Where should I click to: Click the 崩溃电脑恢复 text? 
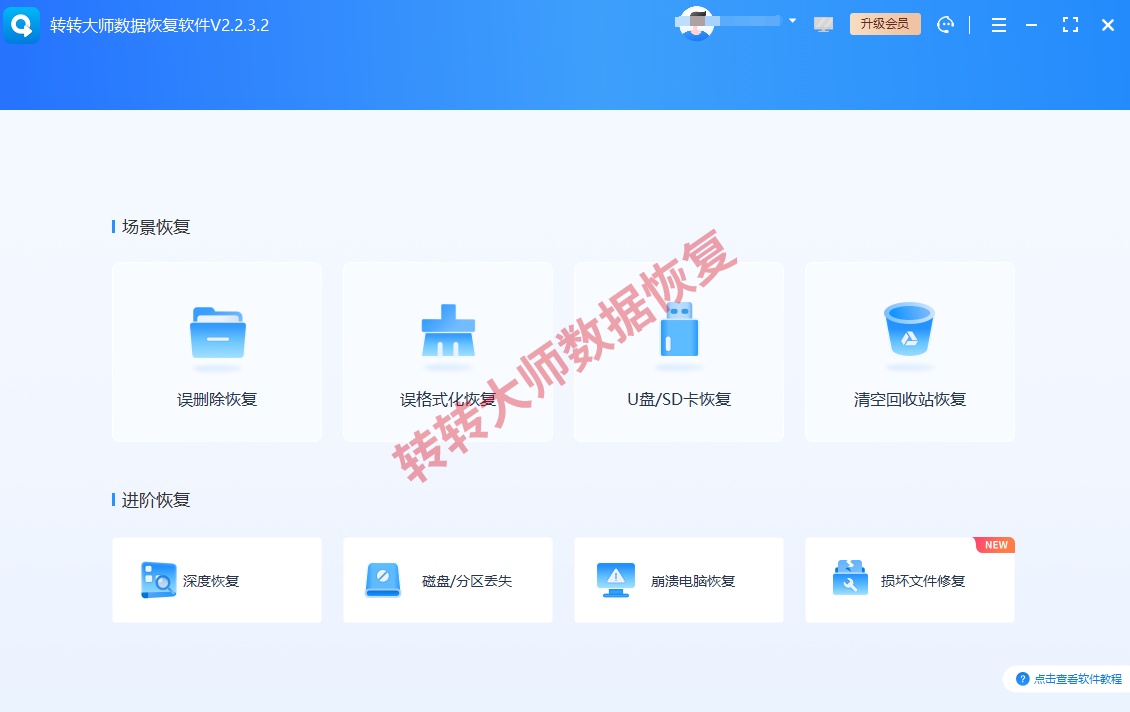[x=693, y=581]
